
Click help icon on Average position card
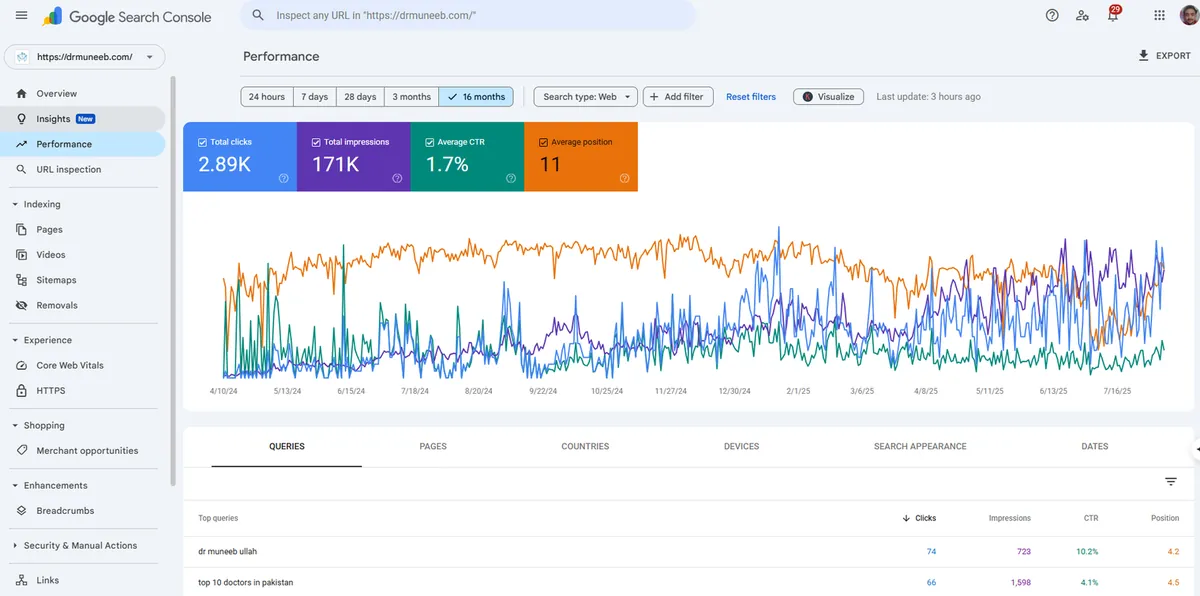[x=625, y=178]
